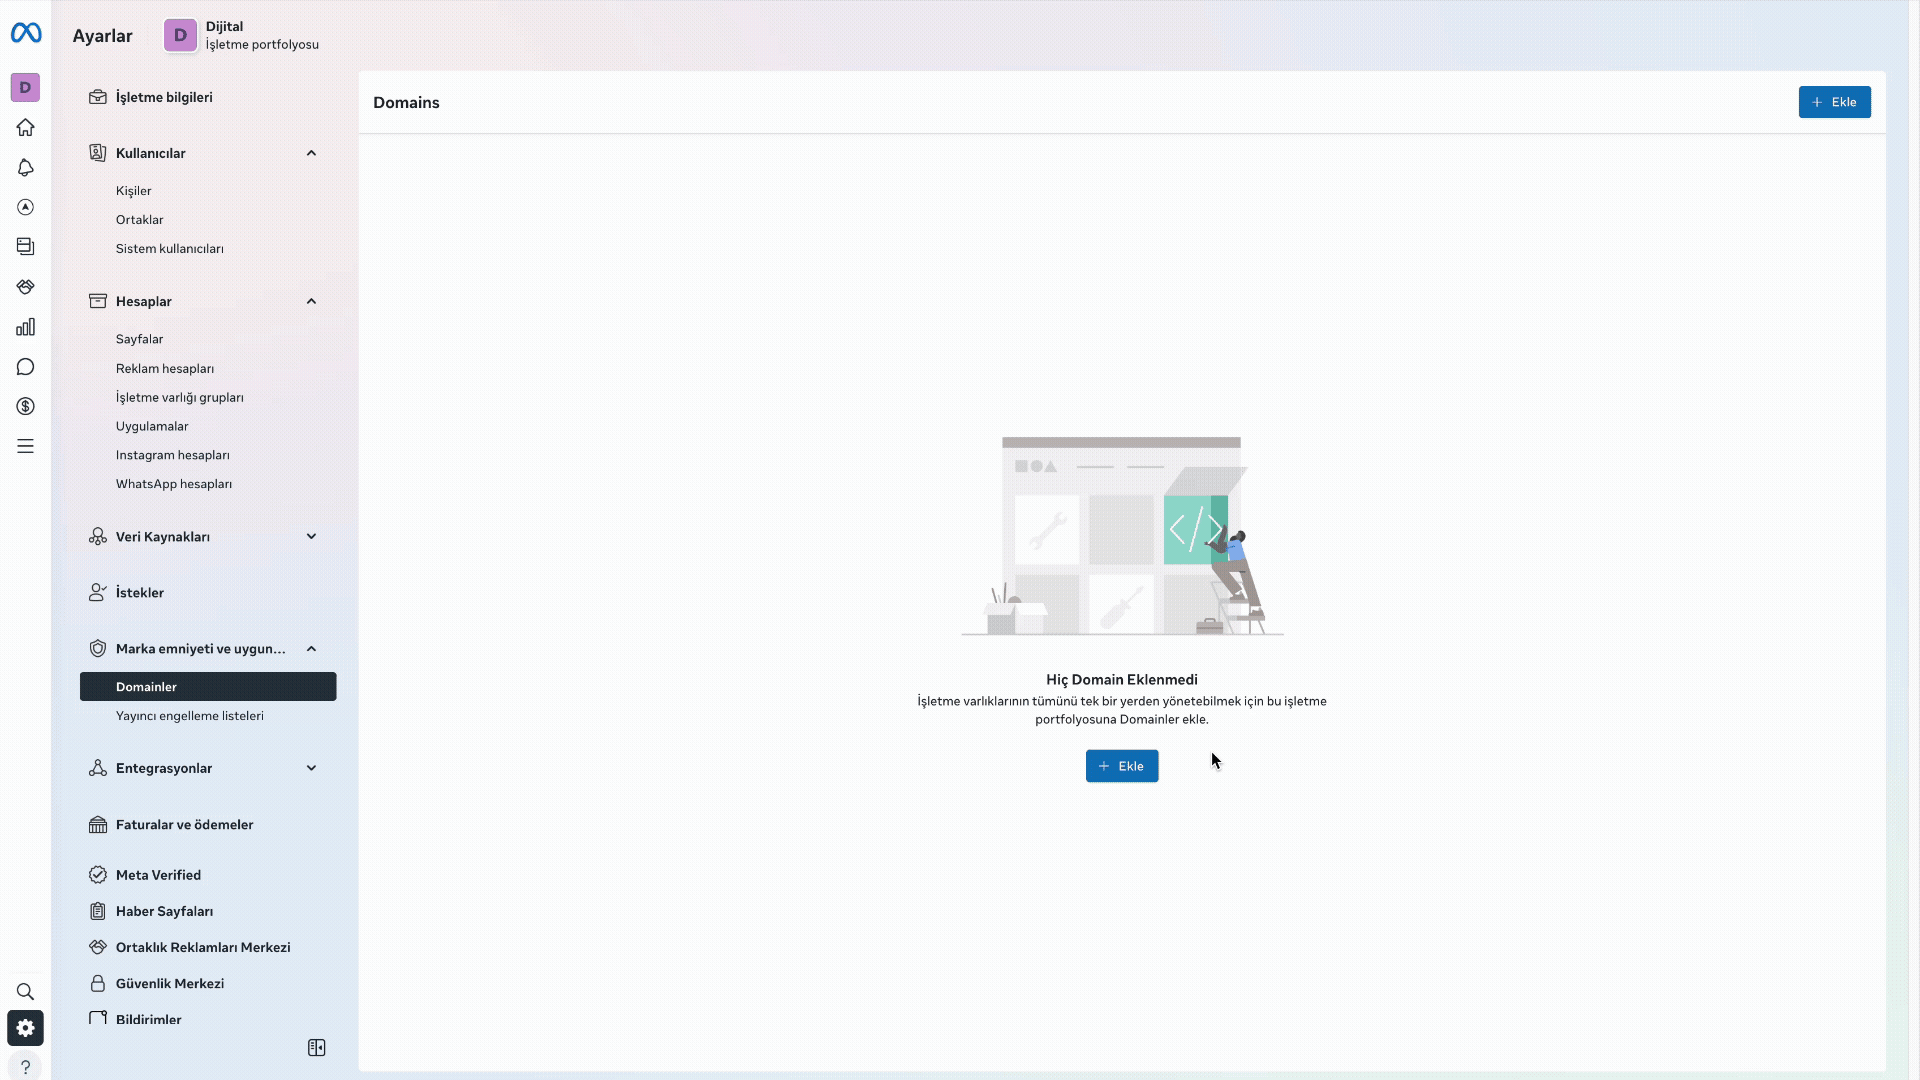The image size is (1920, 1080).
Task: Open the all tools hamburger icon
Action: coord(26,446)
